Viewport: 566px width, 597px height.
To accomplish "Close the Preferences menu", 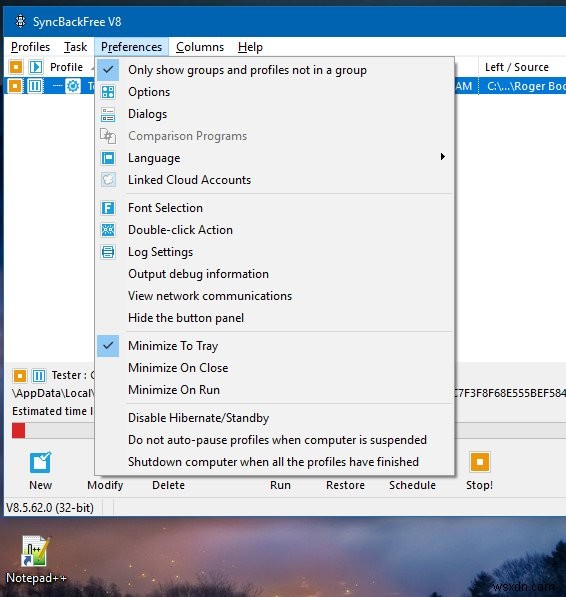I will [131, 47].
